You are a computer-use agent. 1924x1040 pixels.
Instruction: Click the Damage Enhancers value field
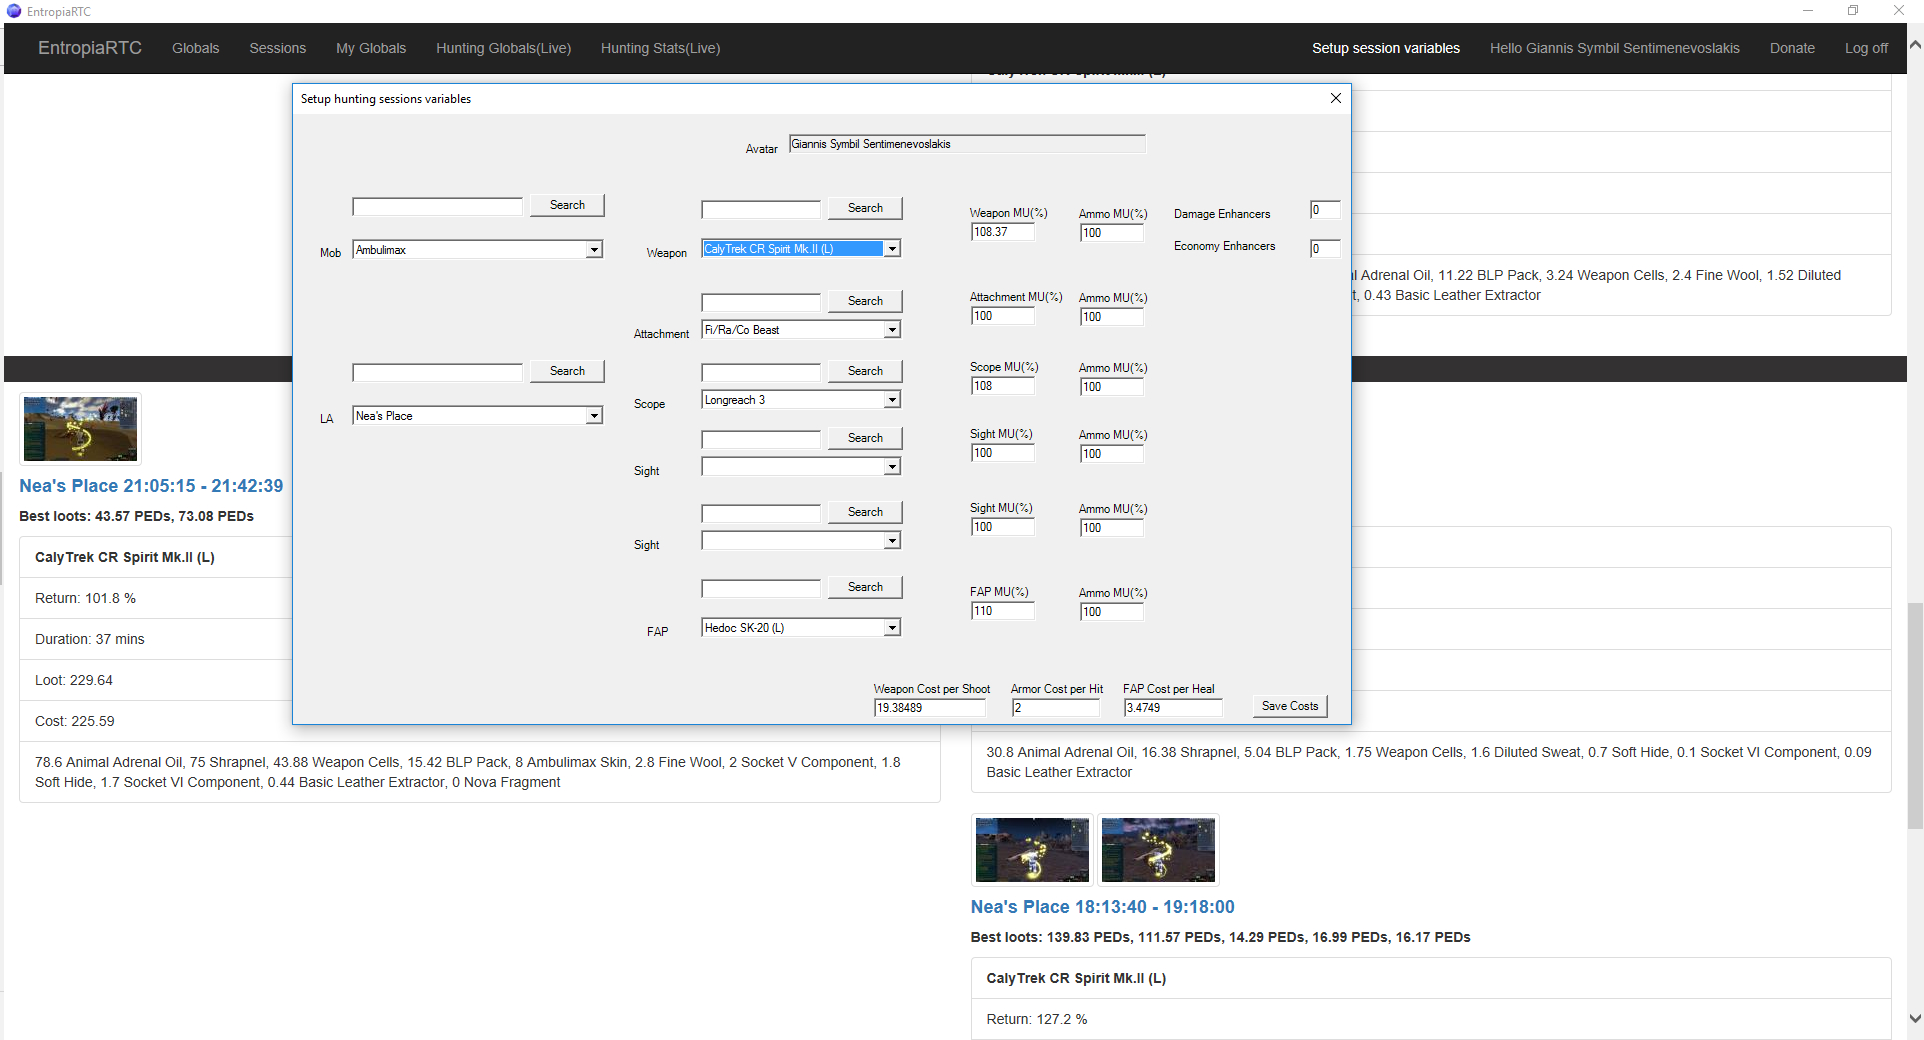(x=1325, y=210)
